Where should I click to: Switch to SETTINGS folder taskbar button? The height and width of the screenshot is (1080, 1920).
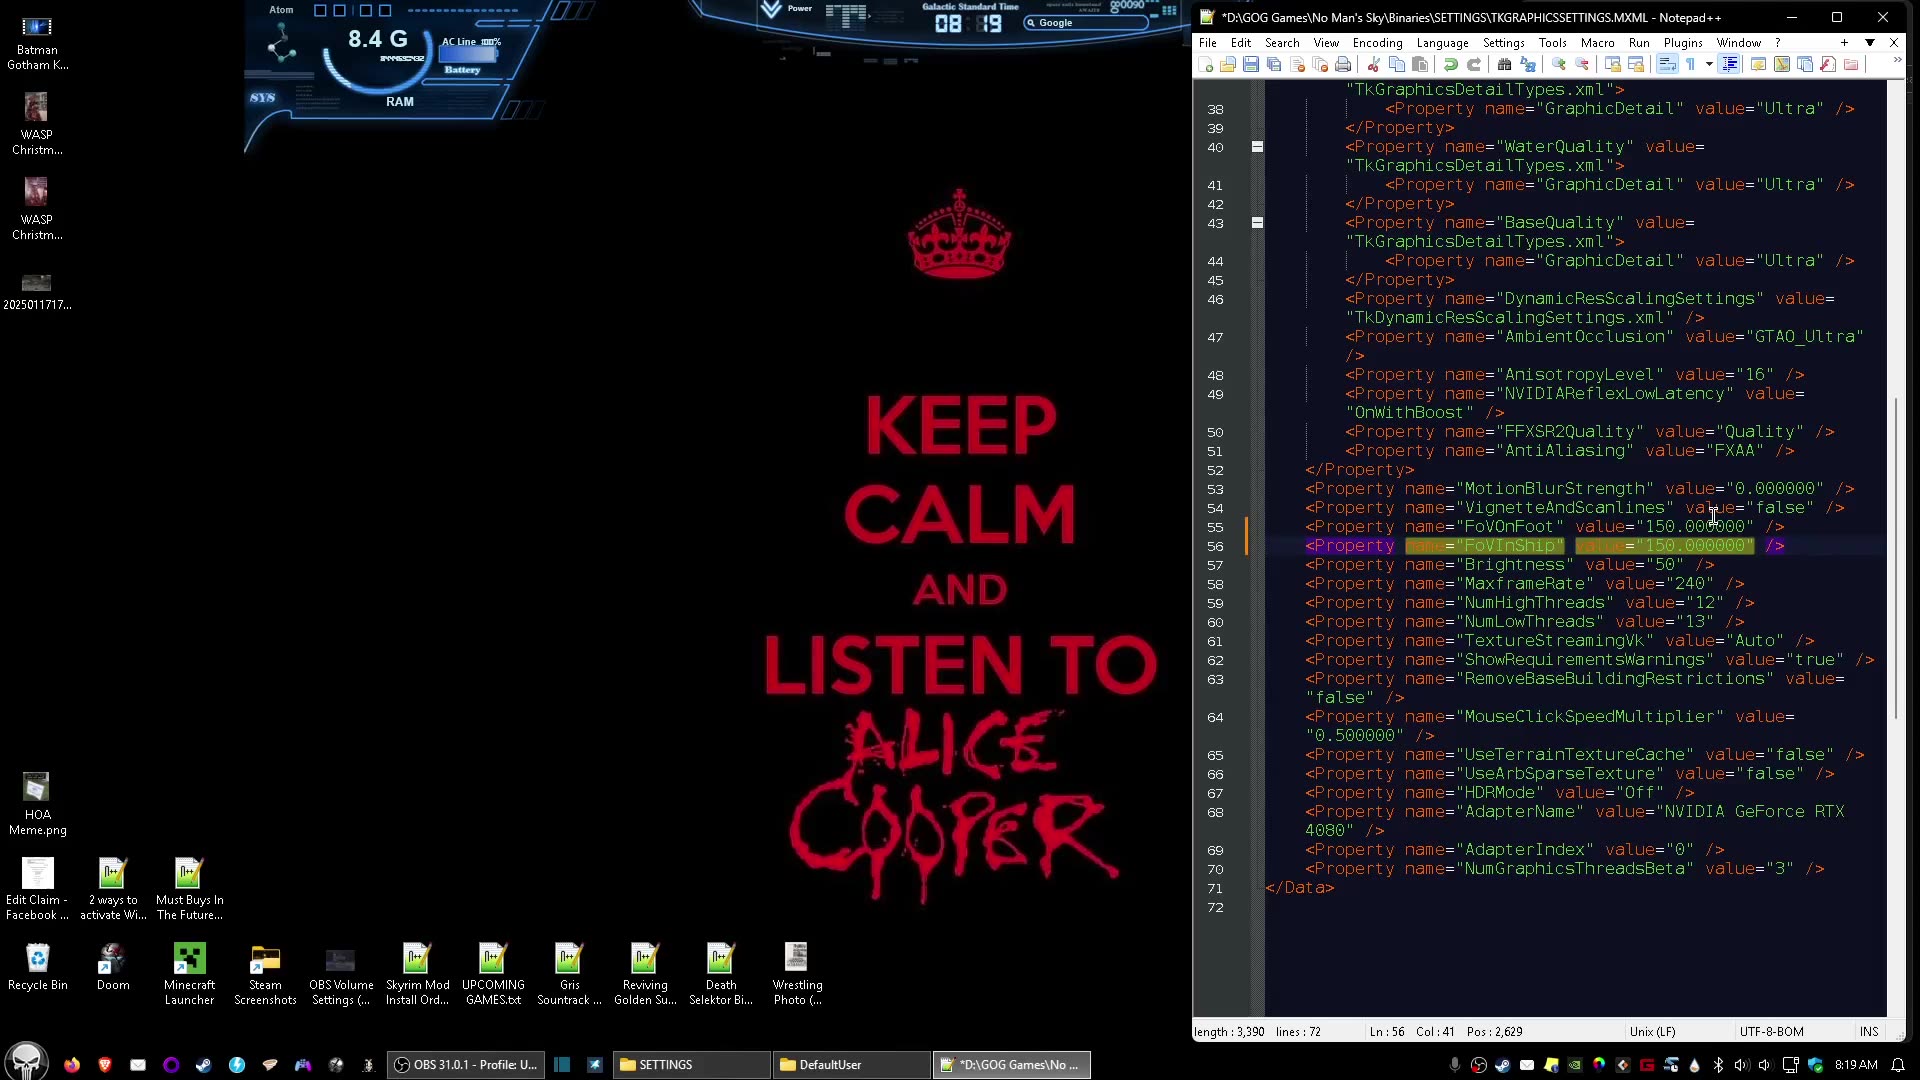coord(691,1065)
